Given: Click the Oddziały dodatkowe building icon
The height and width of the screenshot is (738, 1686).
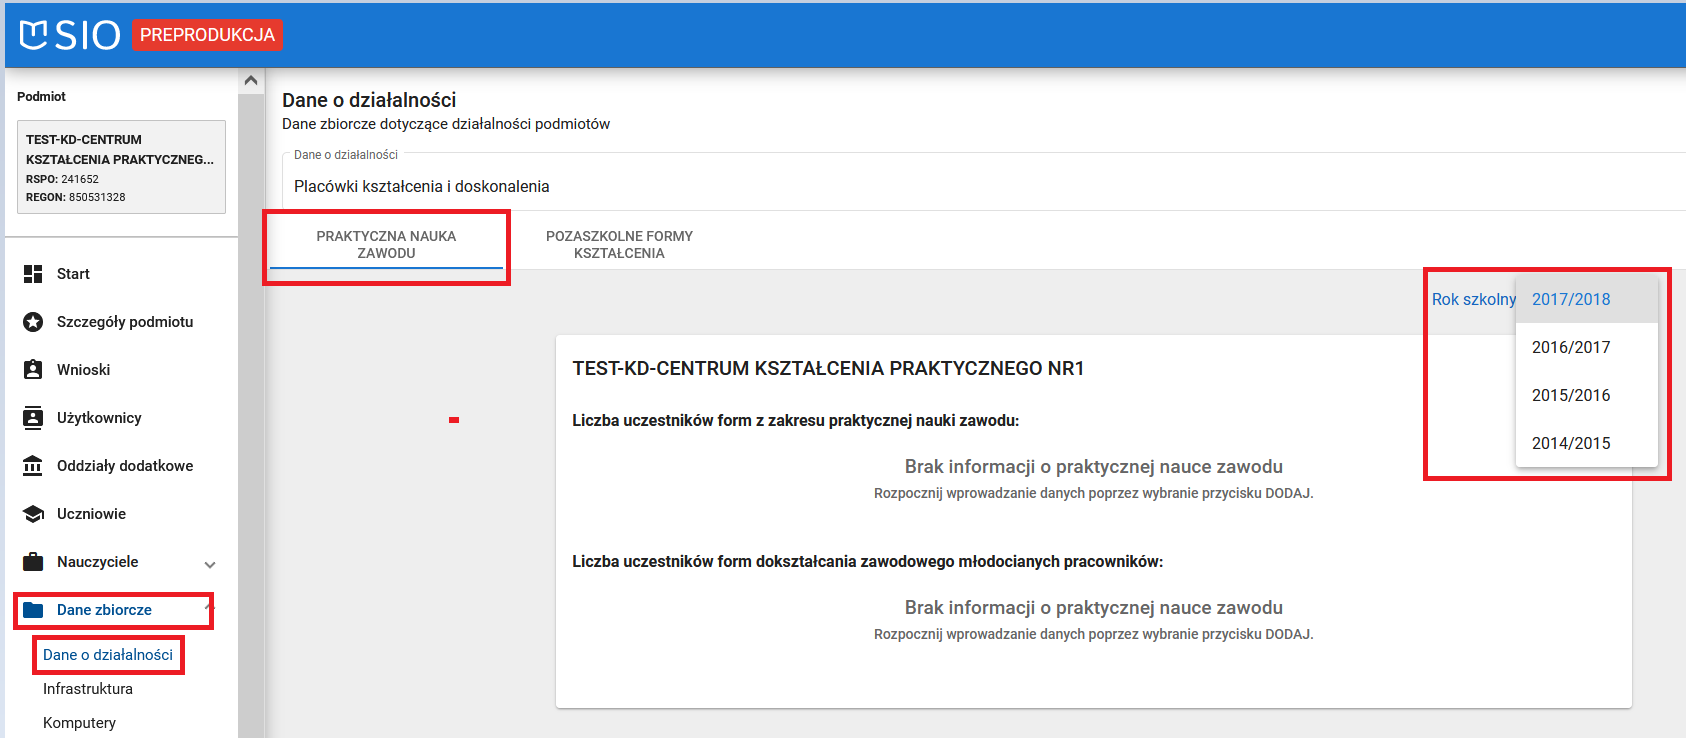Looking at the screenshot, I should (33, 466).
